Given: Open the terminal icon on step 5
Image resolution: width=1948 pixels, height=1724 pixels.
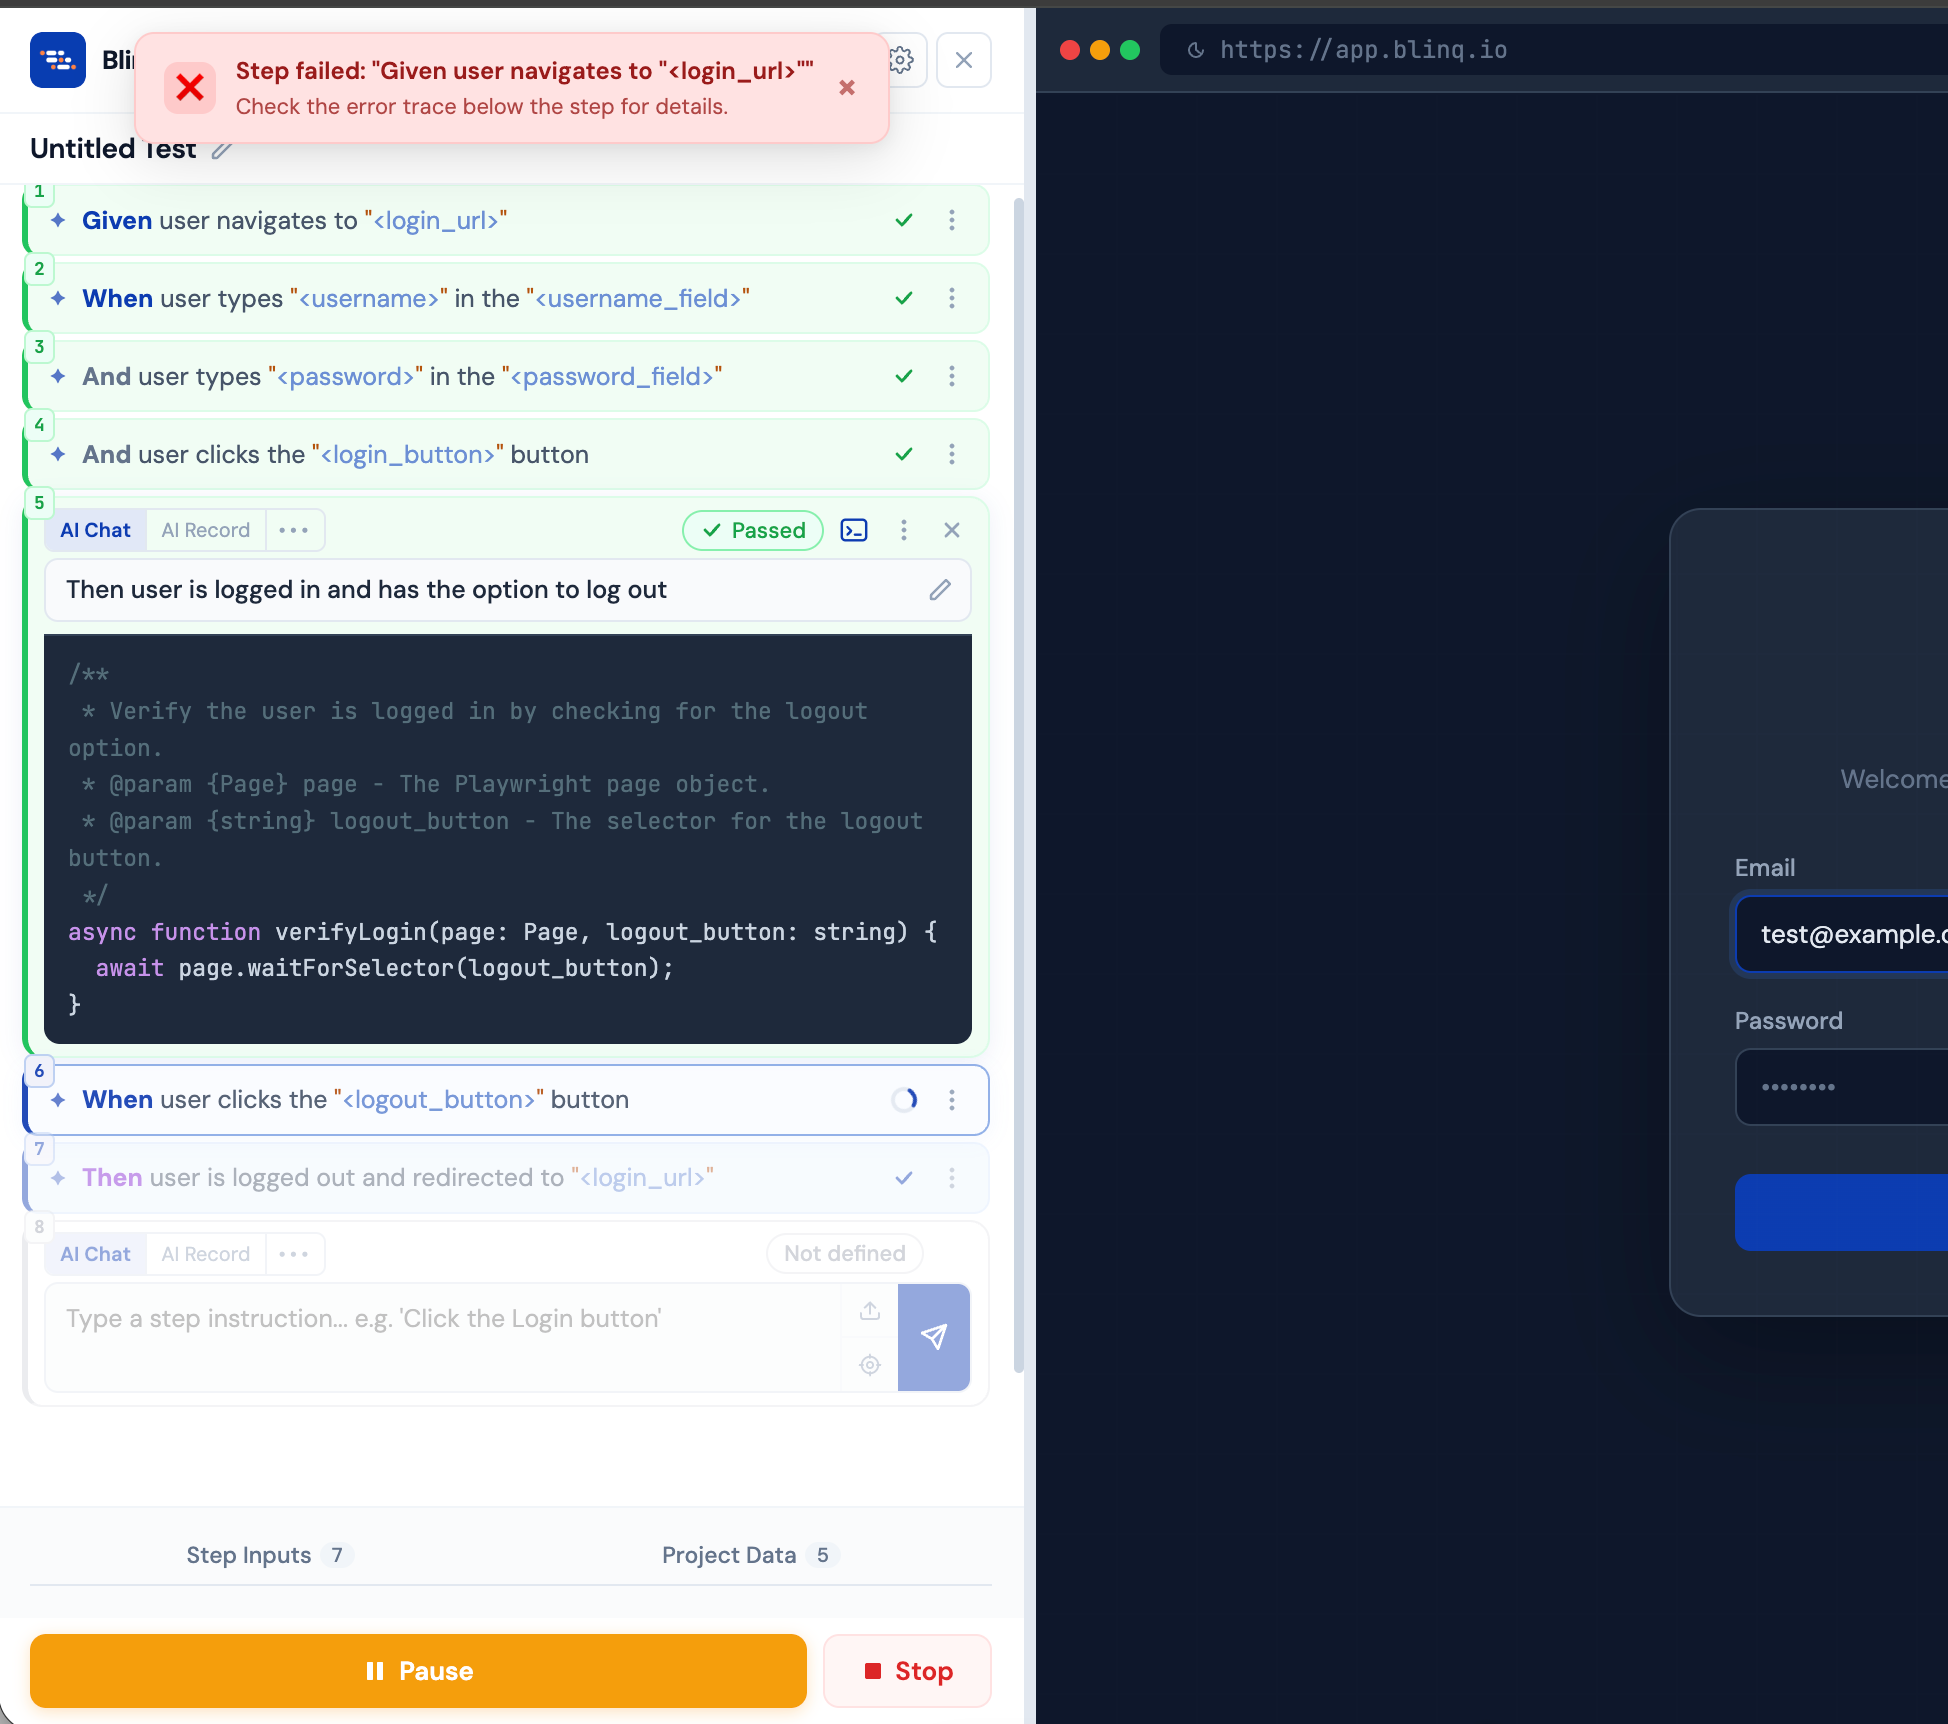Looking at the screenshot, I should [854, 530].
